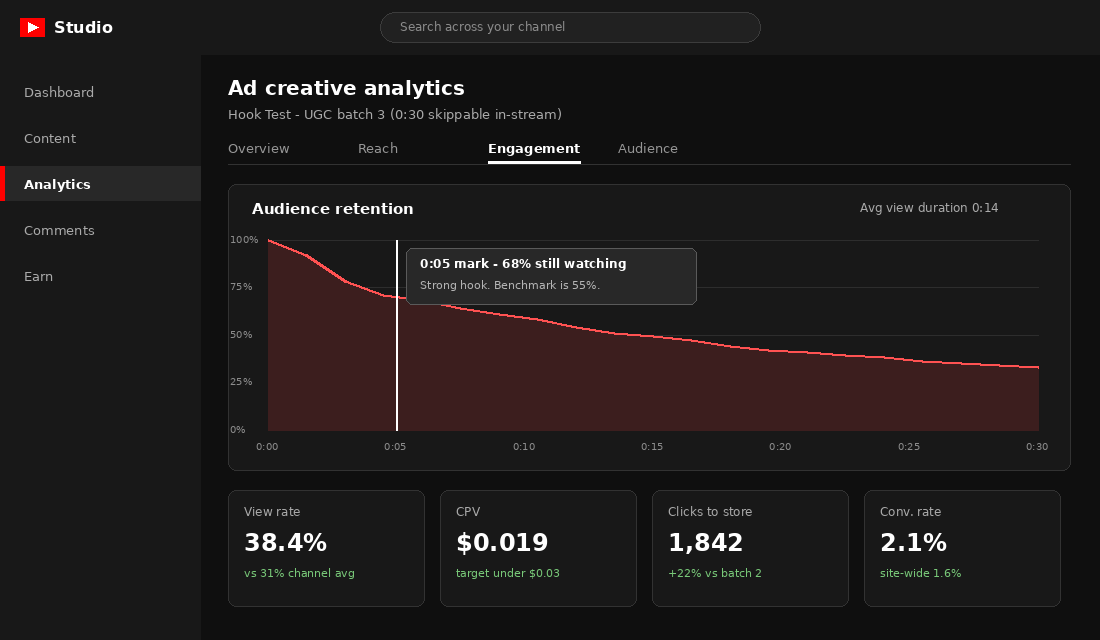This screenshot has height=640, width=1100.
Task: Click the '38.4%' view rate value
Action: [x=286, y=542]
